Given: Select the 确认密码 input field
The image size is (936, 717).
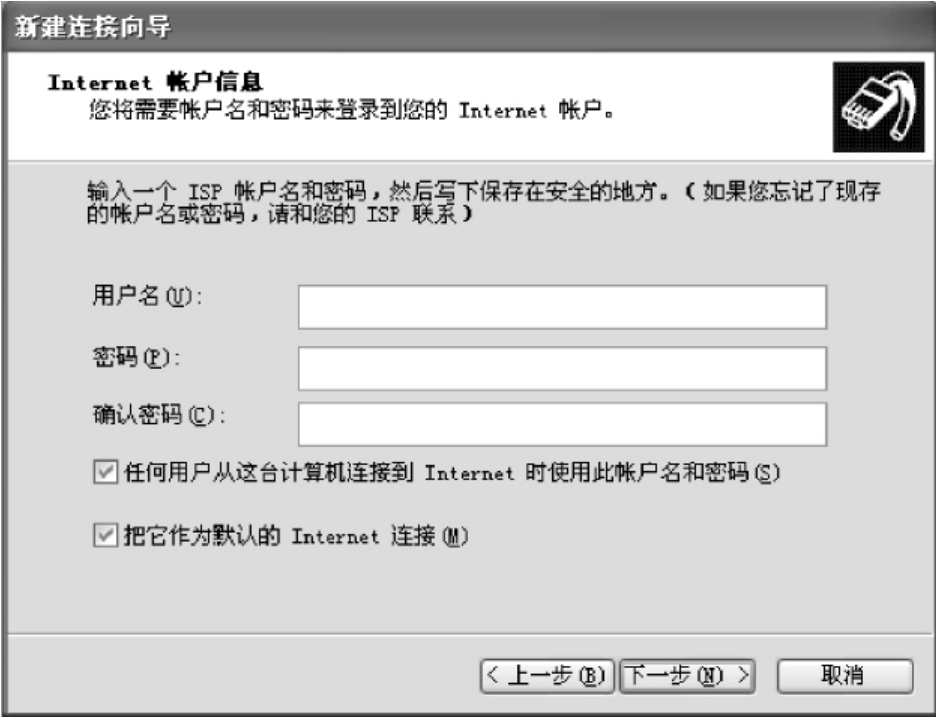Looking at the screenshot, I should [x=562, y=424].
